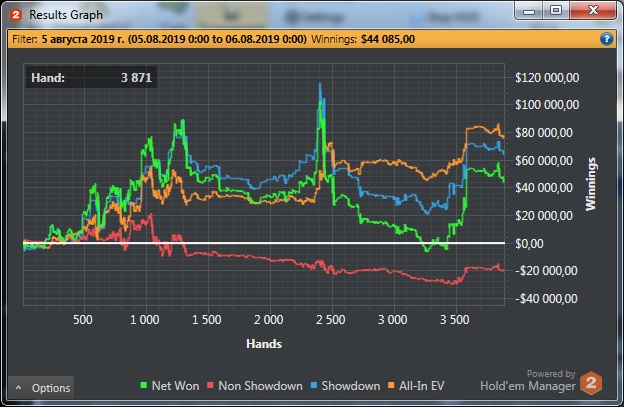This screenshot has width=624, height=407.
Task: Click the filter date text in orange bar
Action: pos(174,39)
